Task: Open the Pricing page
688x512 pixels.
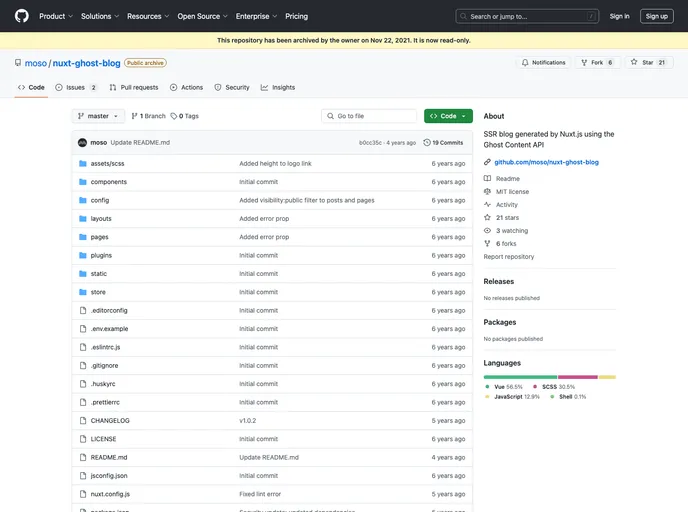Action: [297, 16]
